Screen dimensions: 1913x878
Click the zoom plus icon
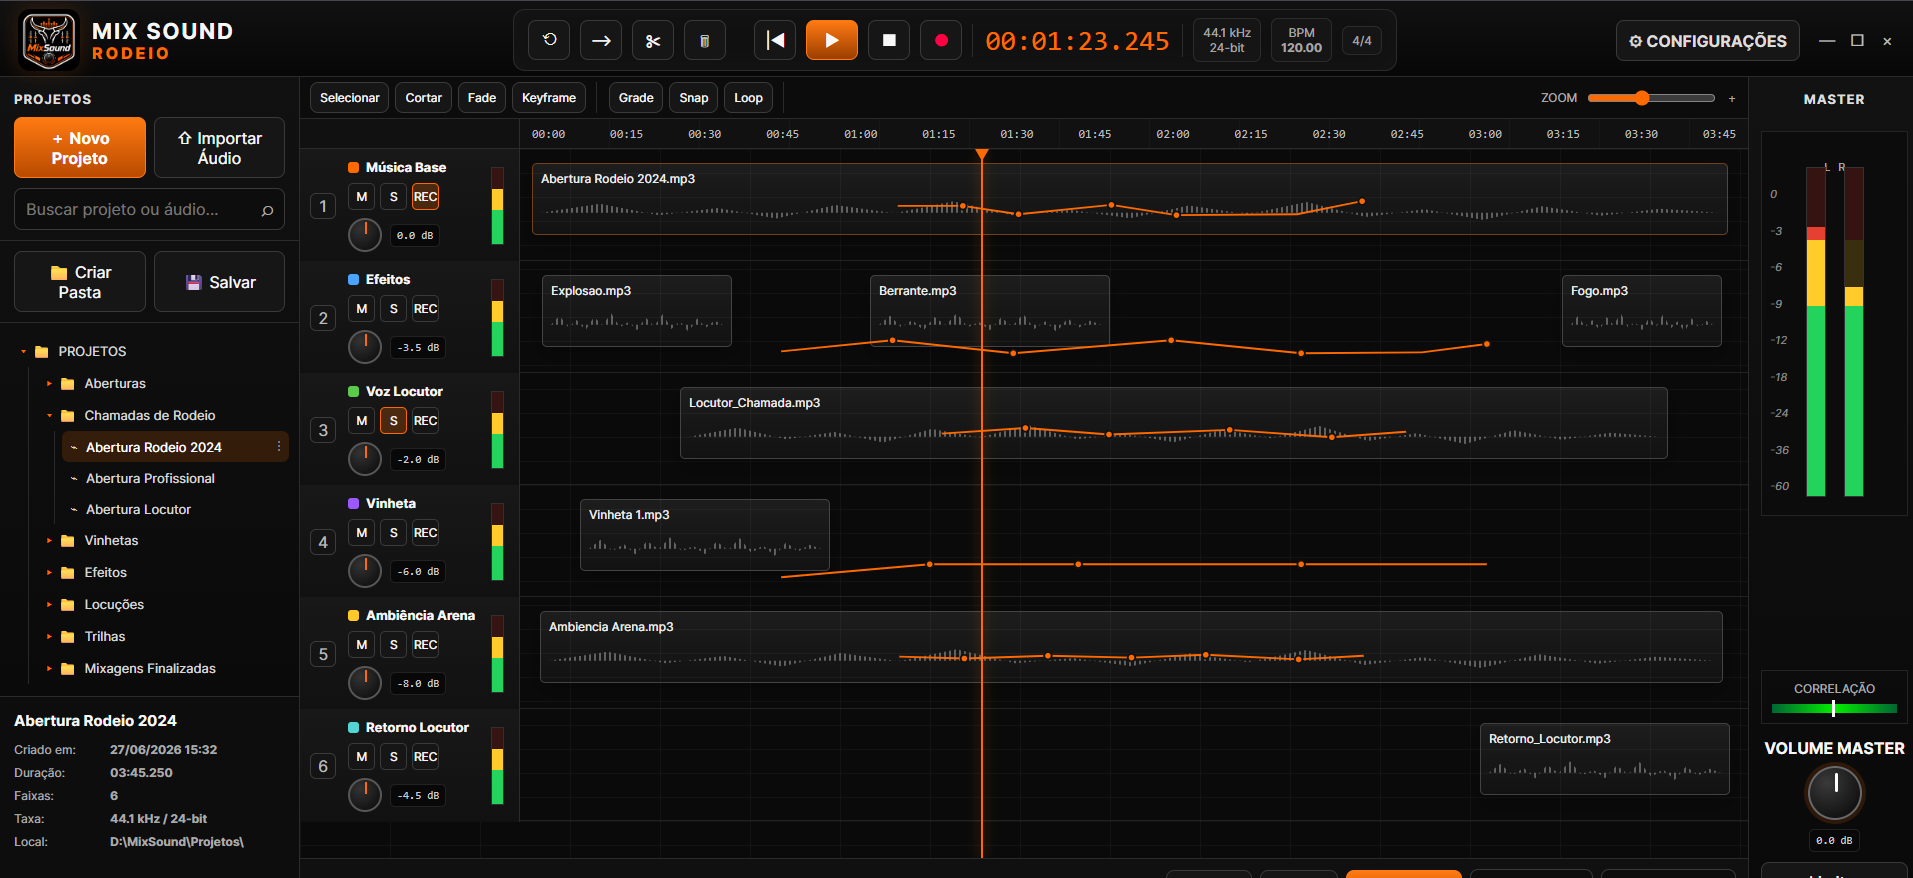coord(1732,98)
